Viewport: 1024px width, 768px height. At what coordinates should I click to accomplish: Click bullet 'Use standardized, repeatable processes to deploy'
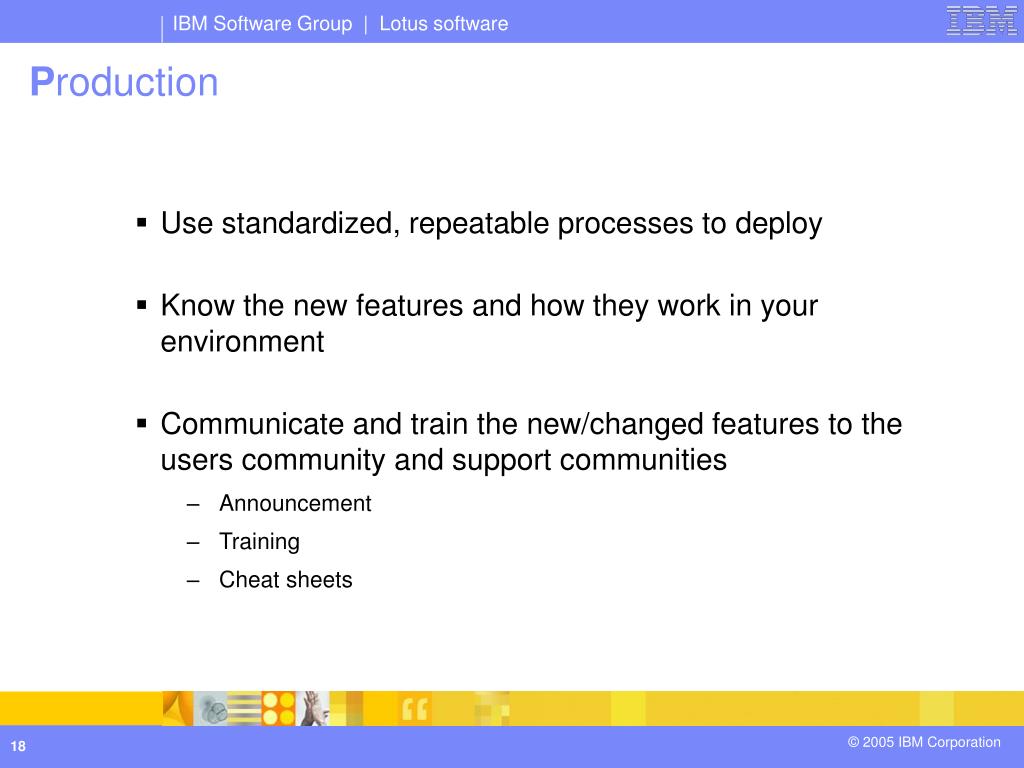click(491, 224)
